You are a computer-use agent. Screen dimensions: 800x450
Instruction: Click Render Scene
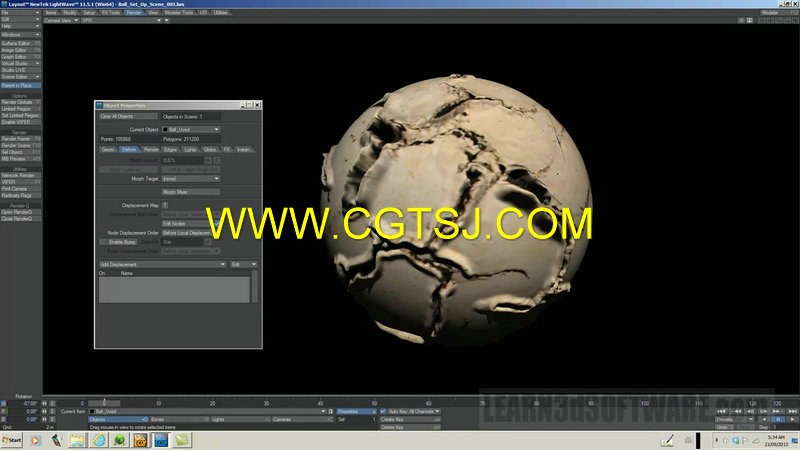click(20, 145)
